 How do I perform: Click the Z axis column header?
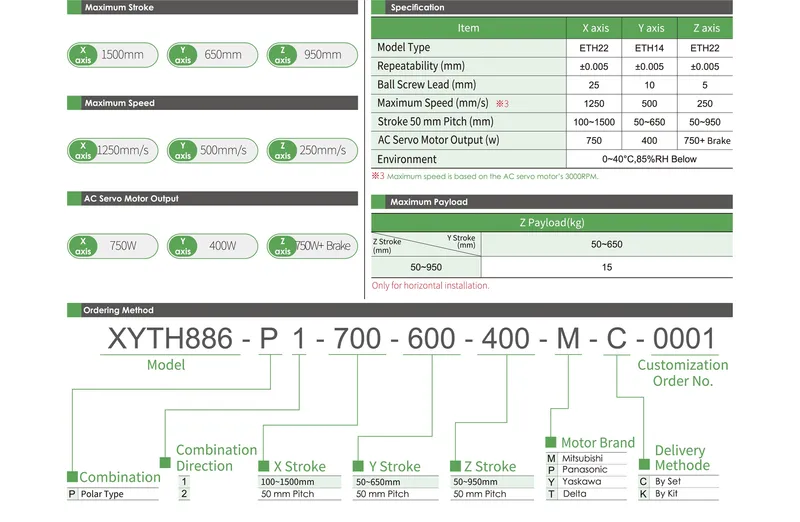pyautogui.click(x=706, y=28)
